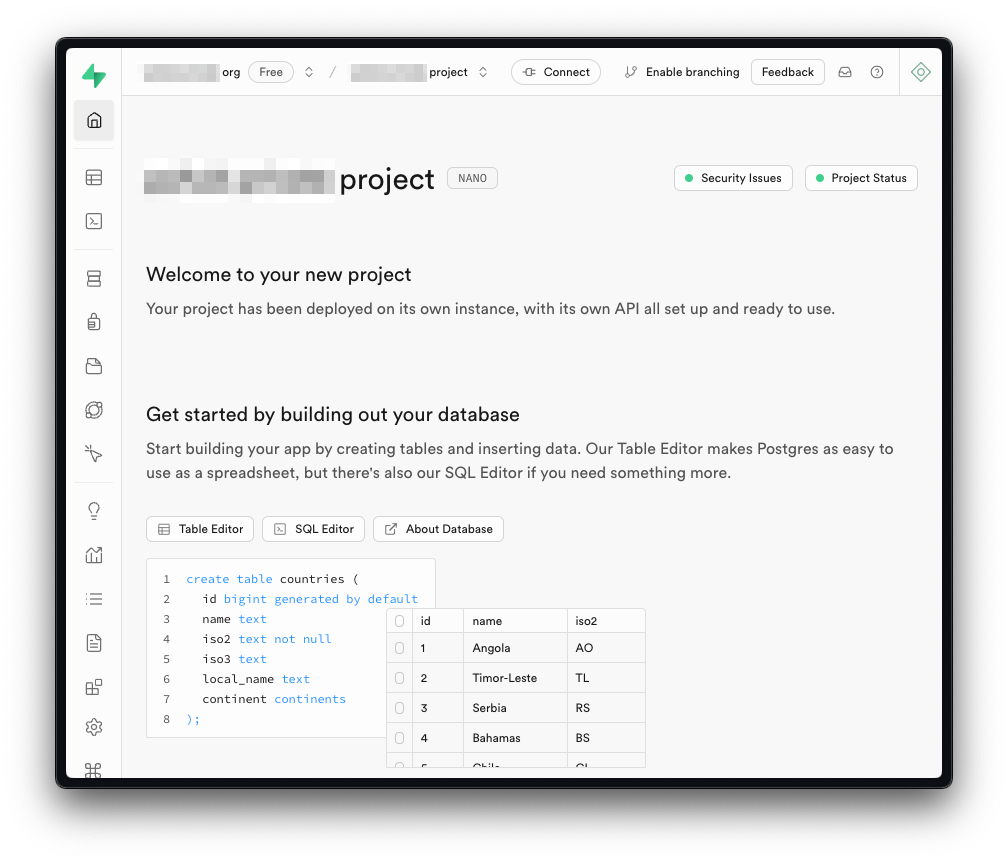Open Realtime cursor icon in sidebar
The height and width of the screenshot is (862, 1008).
click(x=94, y=454)
